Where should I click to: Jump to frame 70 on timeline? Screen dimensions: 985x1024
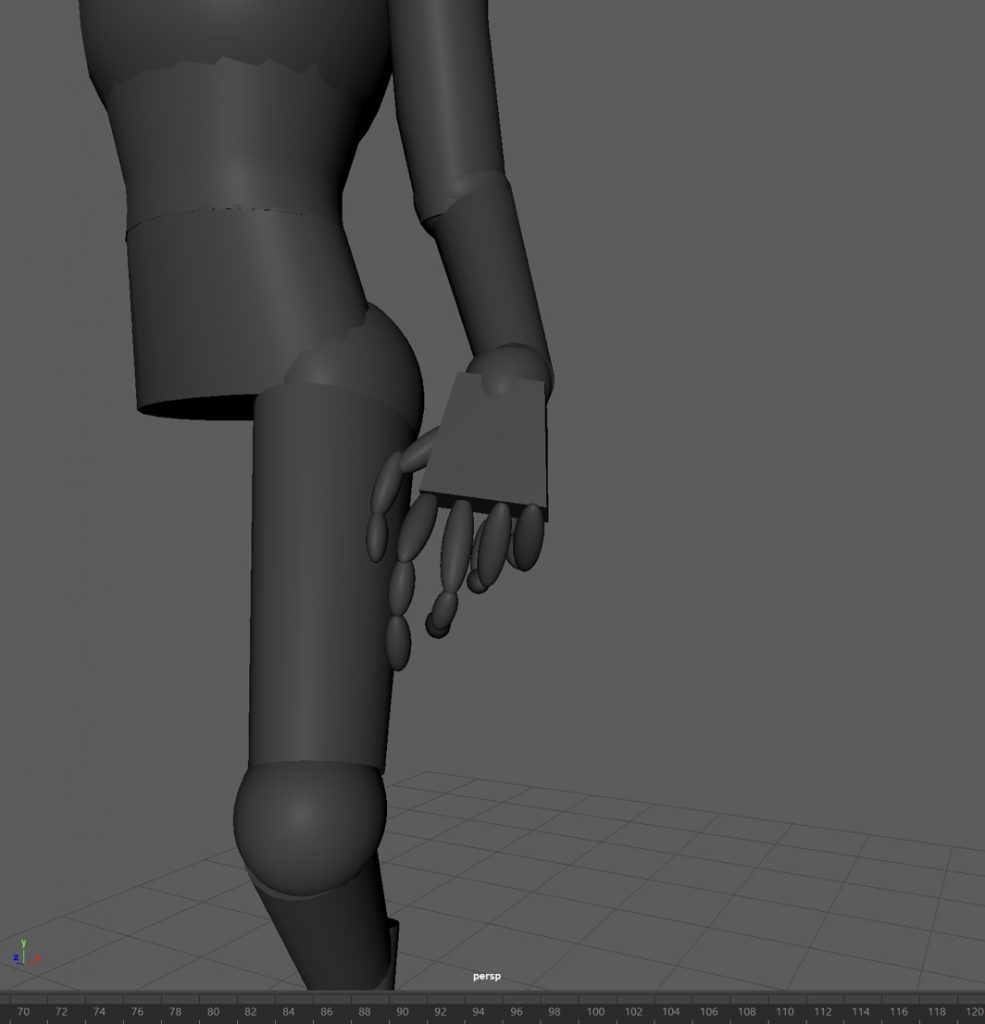(x=23, y=1011)
